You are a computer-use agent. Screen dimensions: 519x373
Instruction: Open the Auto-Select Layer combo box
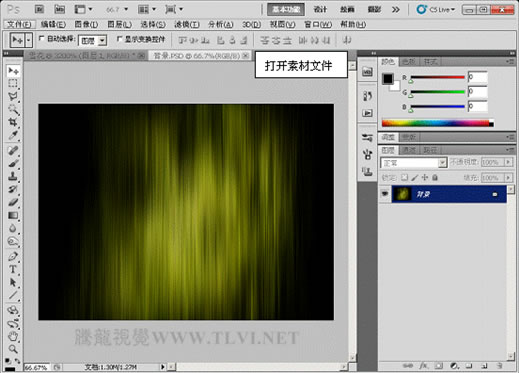93,40
